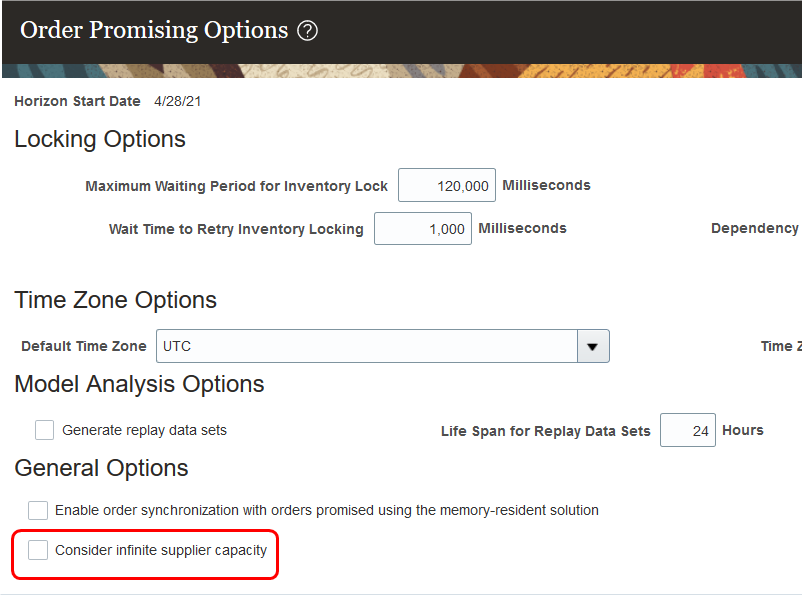The image size is (802, 599).
Task: Click the Model Analysis Options section heading
Action: [x=139, y=384]
